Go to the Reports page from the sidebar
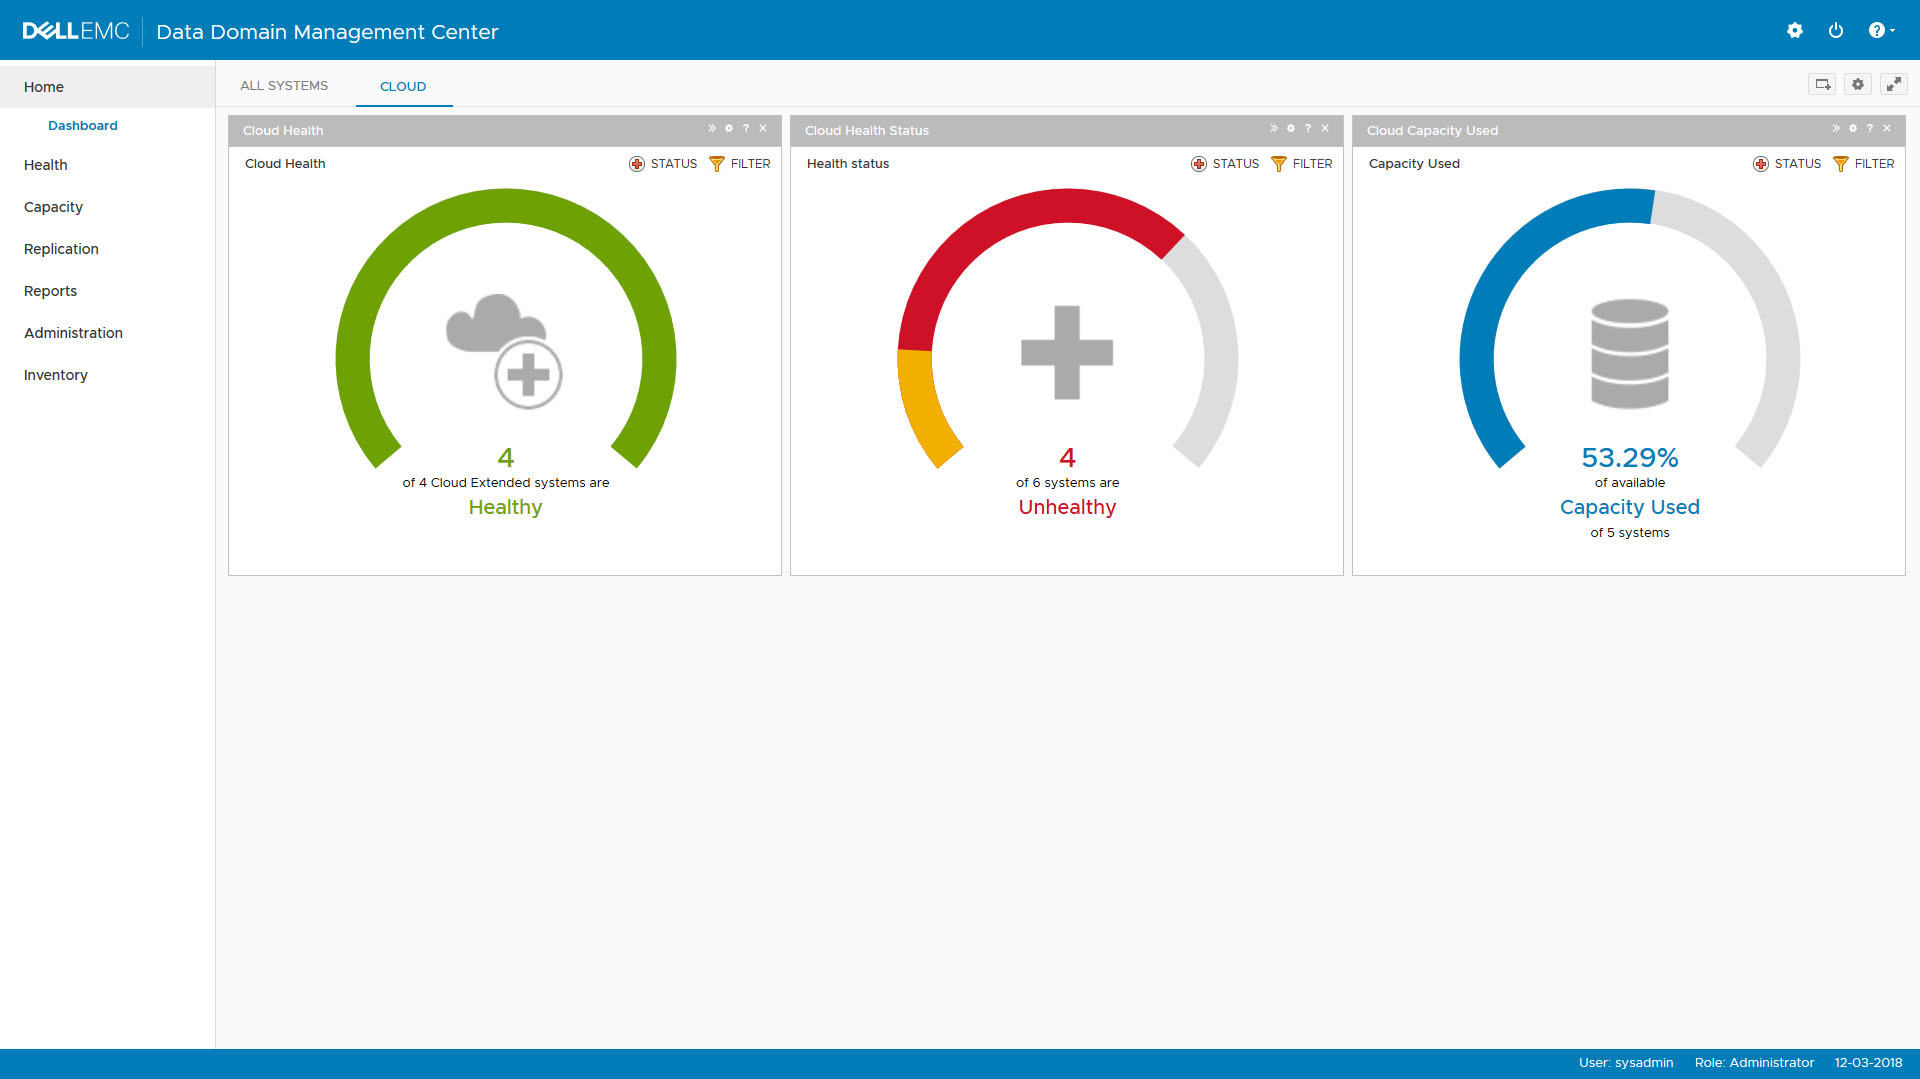Viewport: 1920px width, 1079px height. 50,290
